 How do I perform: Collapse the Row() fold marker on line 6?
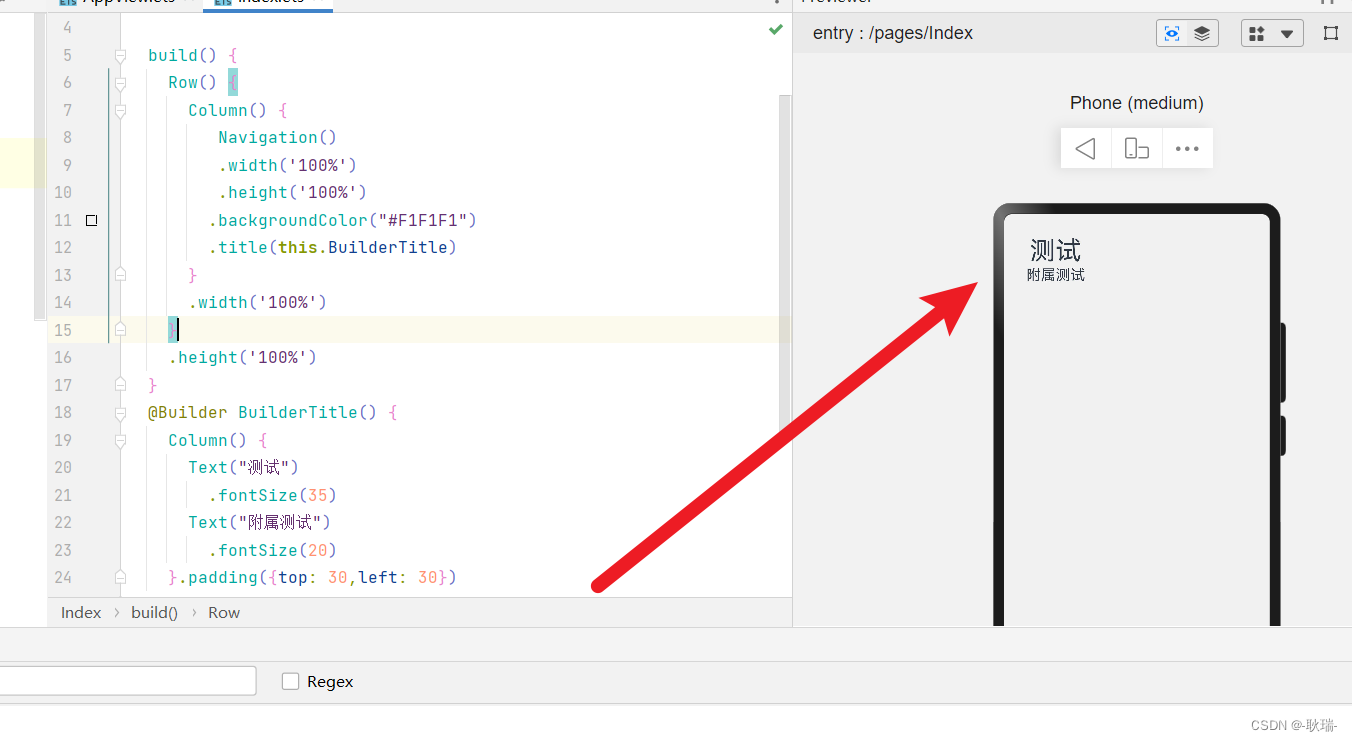pyautogui.click(x=120, y=83)
